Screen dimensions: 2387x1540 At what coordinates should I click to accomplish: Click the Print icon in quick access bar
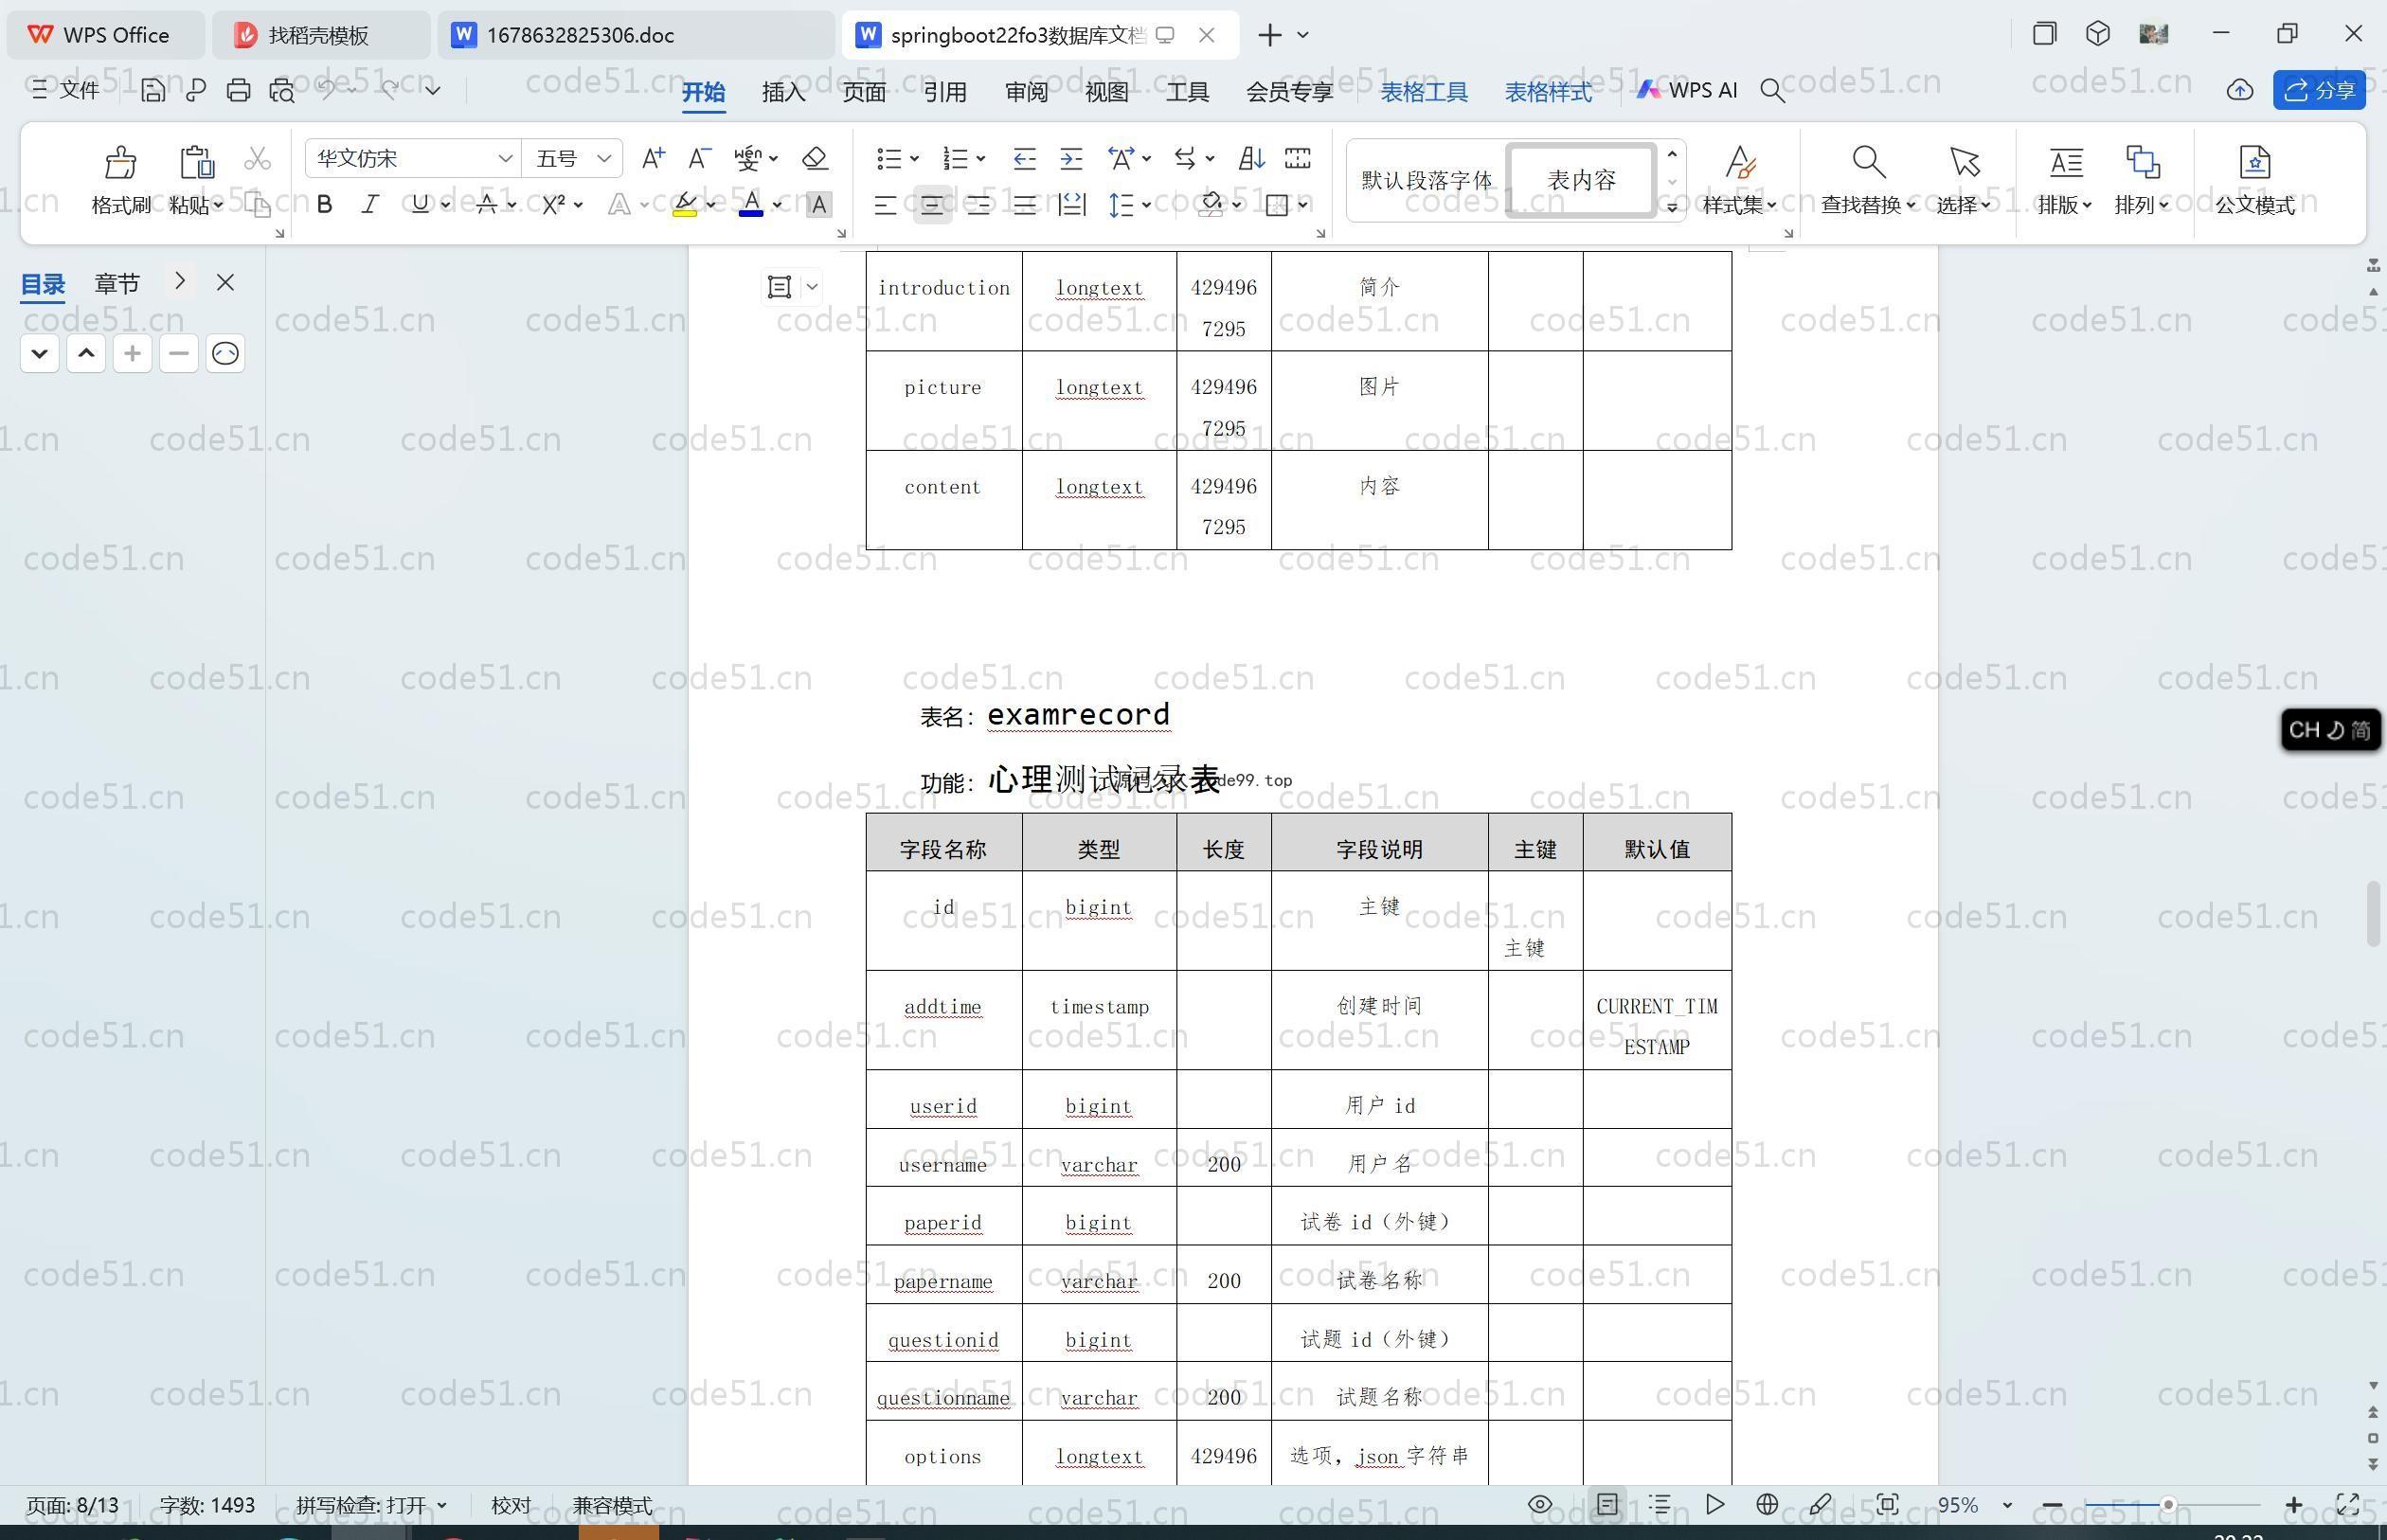click(238, 90)
